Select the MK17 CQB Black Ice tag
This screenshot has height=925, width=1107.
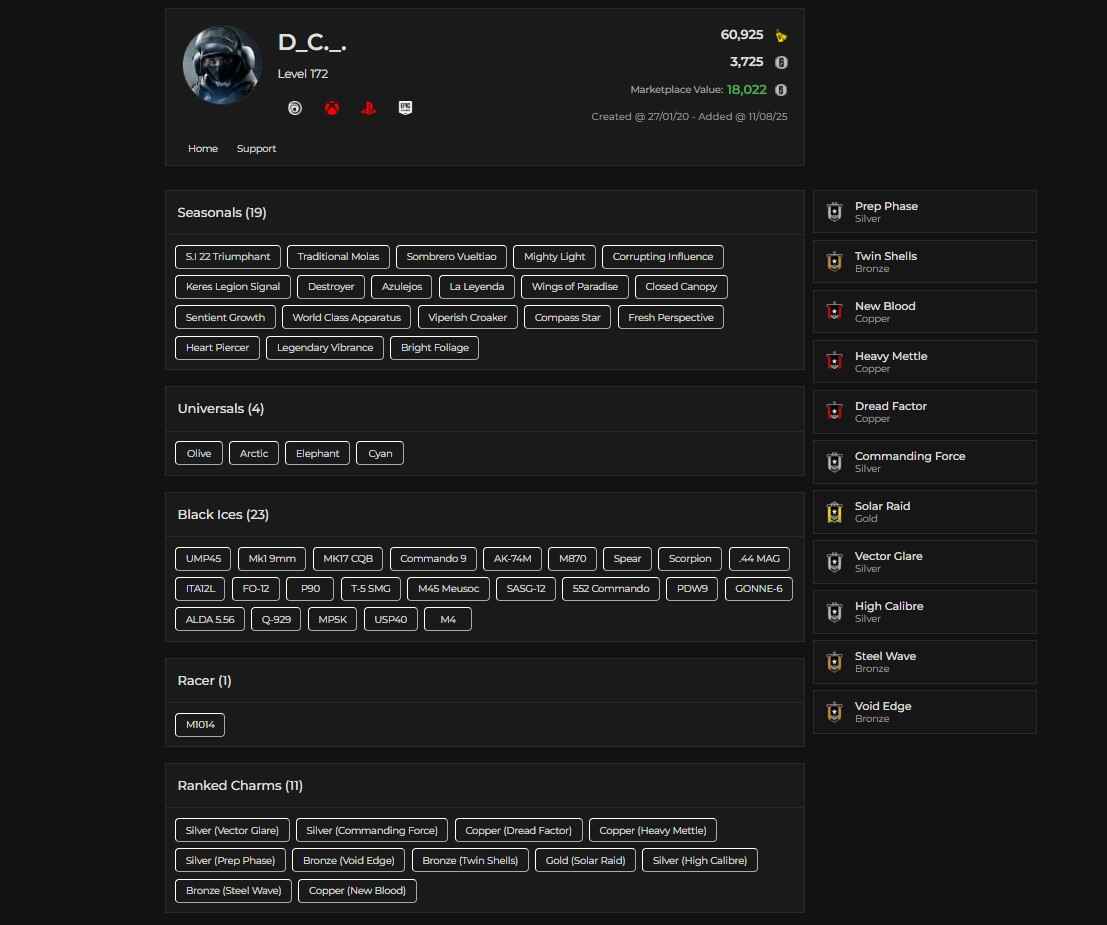pyautogui.click(x=347, y=559)
